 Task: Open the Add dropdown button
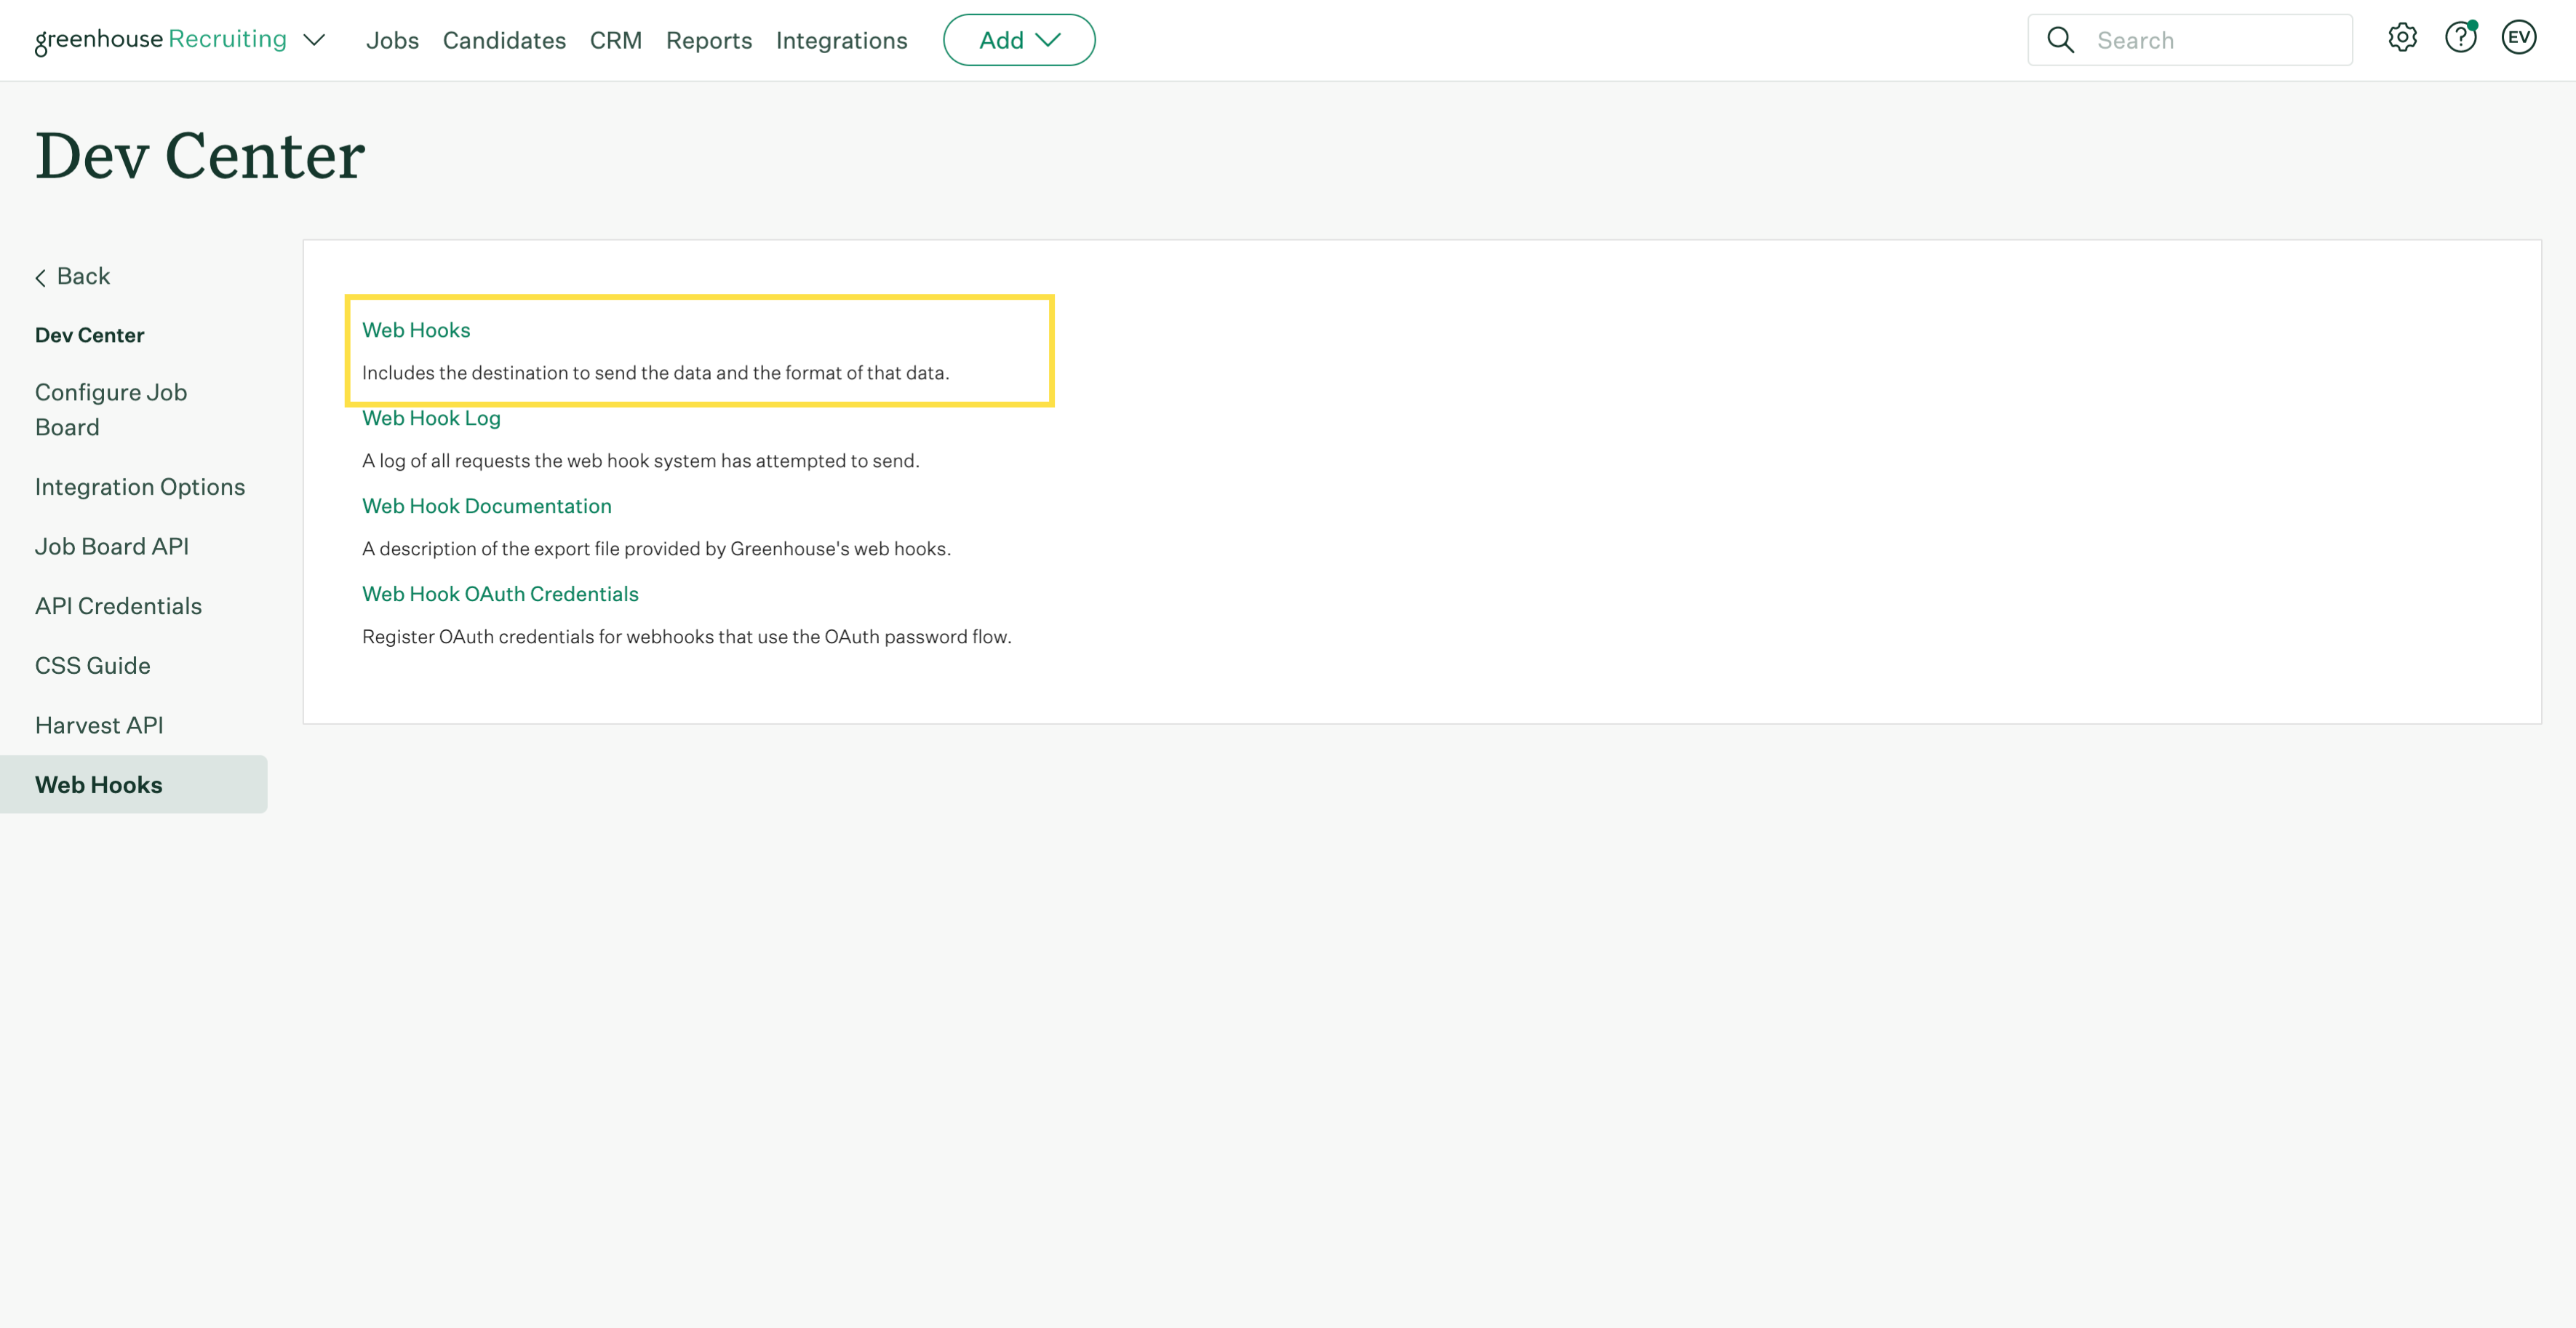coord(1018,40)
